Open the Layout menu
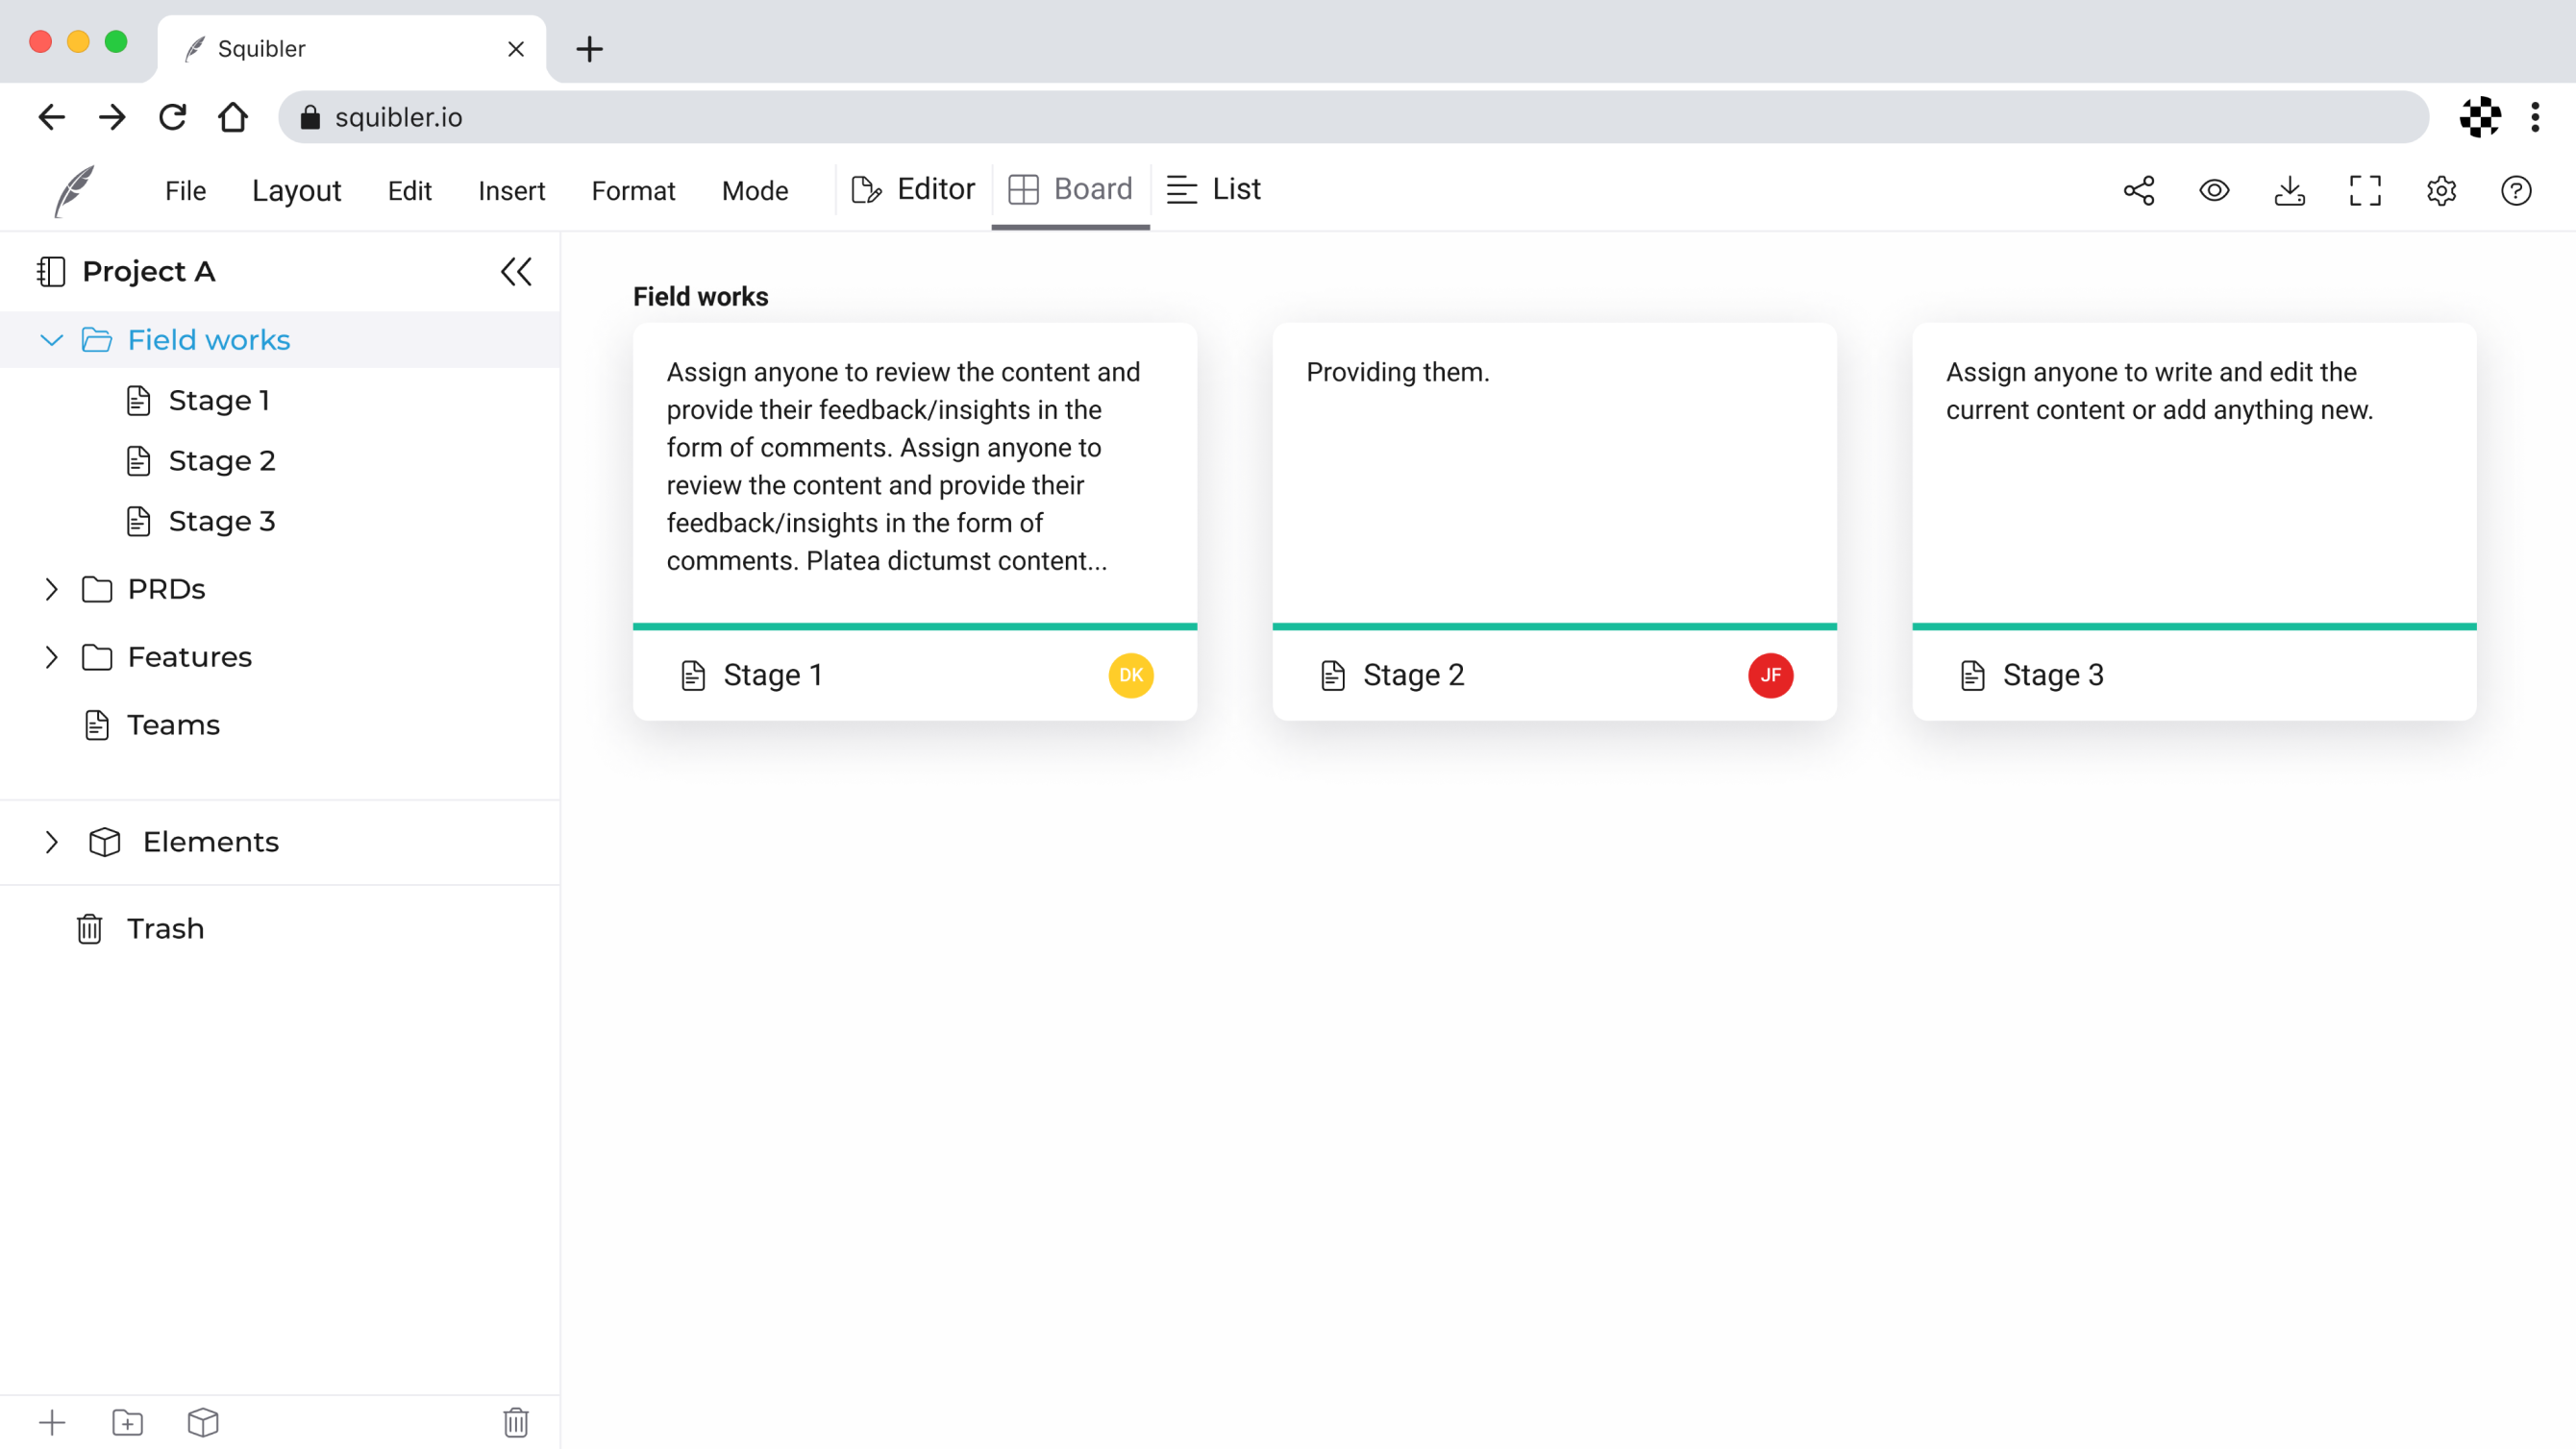Image resolution: width=2576 pixels, height=1449 pixels. [296, 190]
